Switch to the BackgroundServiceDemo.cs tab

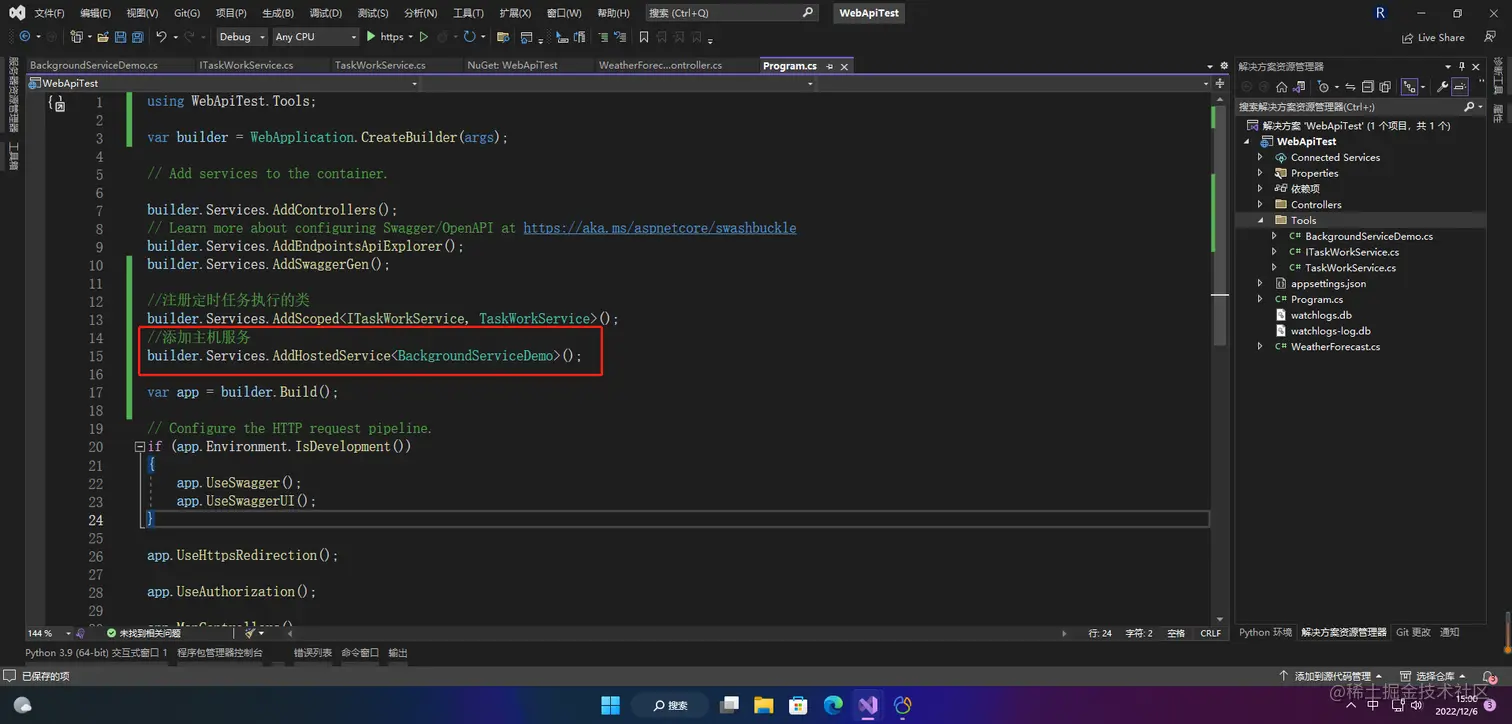coord(94,65)
